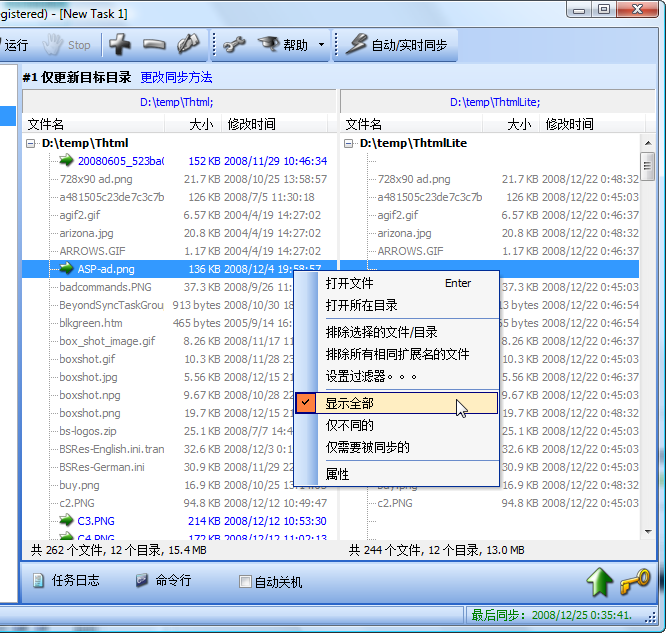Click the auto/realtime sync lightning icon

point(356,44)
